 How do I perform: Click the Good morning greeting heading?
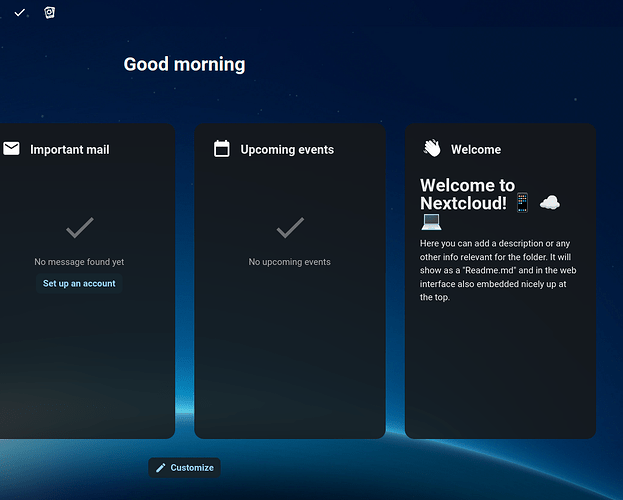(184, 65)
